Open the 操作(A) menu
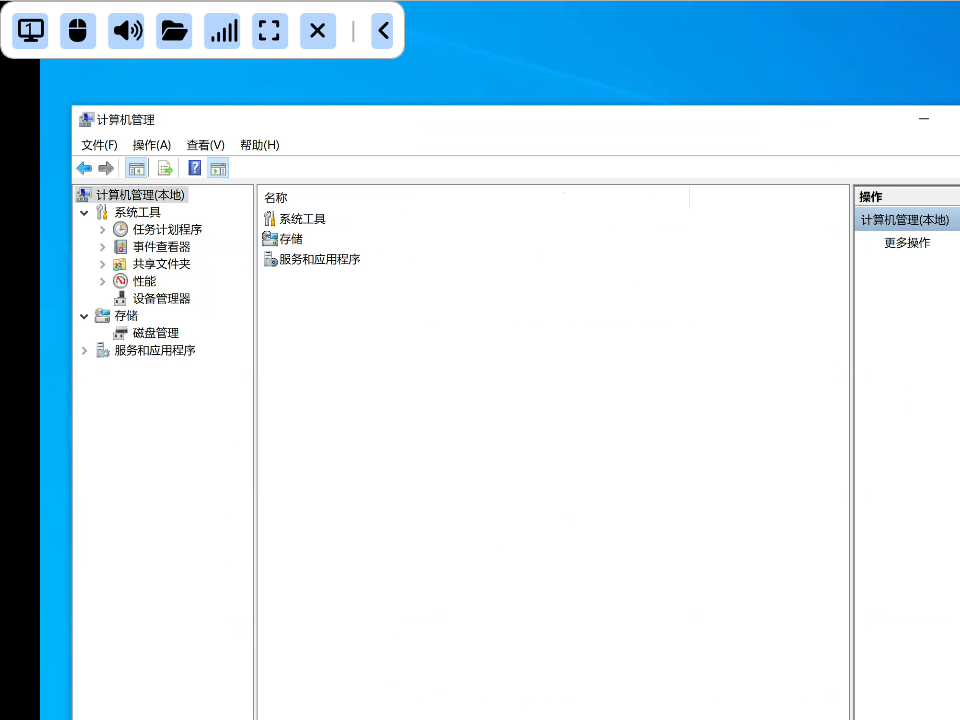This screenshot has height=720, width=960. coord(152,145)
